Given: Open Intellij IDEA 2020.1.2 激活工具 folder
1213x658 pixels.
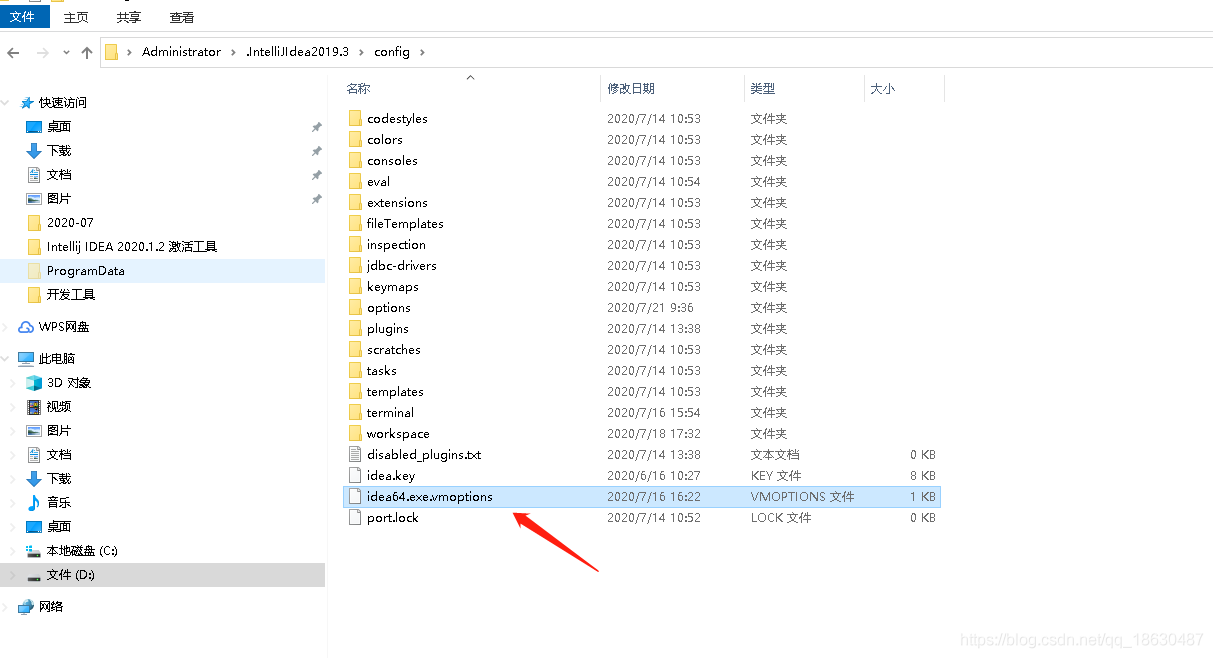Looking at the screenshot, I should tap(131, 246).
